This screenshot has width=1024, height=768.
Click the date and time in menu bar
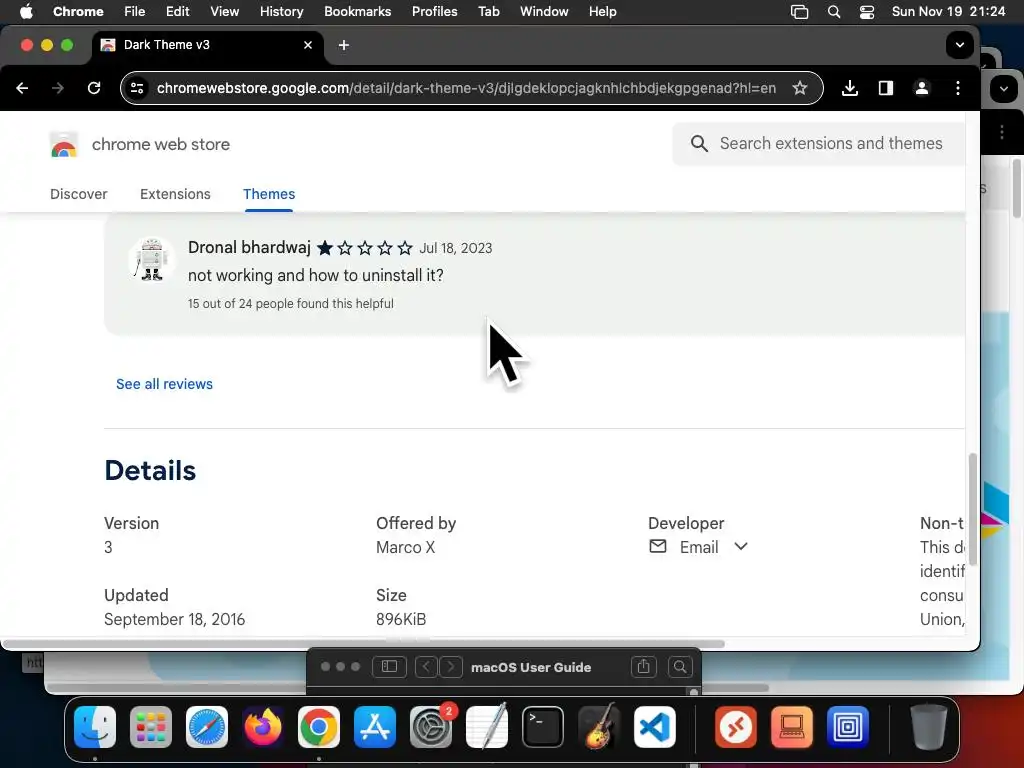(x=948, y=12)
